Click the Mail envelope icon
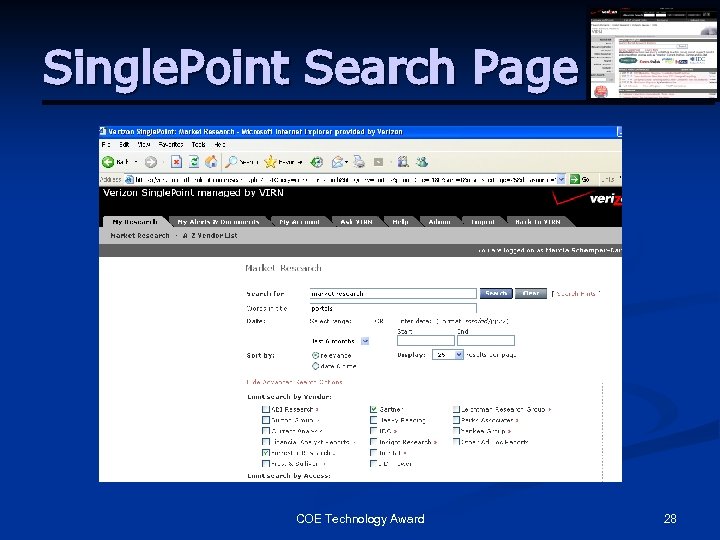The height and width of the screenshot is (540, 720). (338, 162)
